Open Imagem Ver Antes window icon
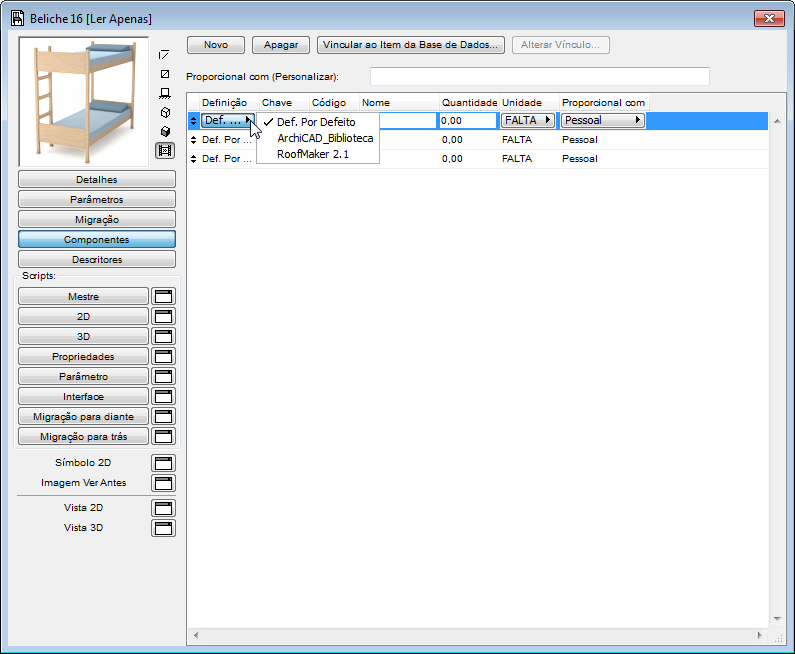795x654 pixels. pos(163,483)
